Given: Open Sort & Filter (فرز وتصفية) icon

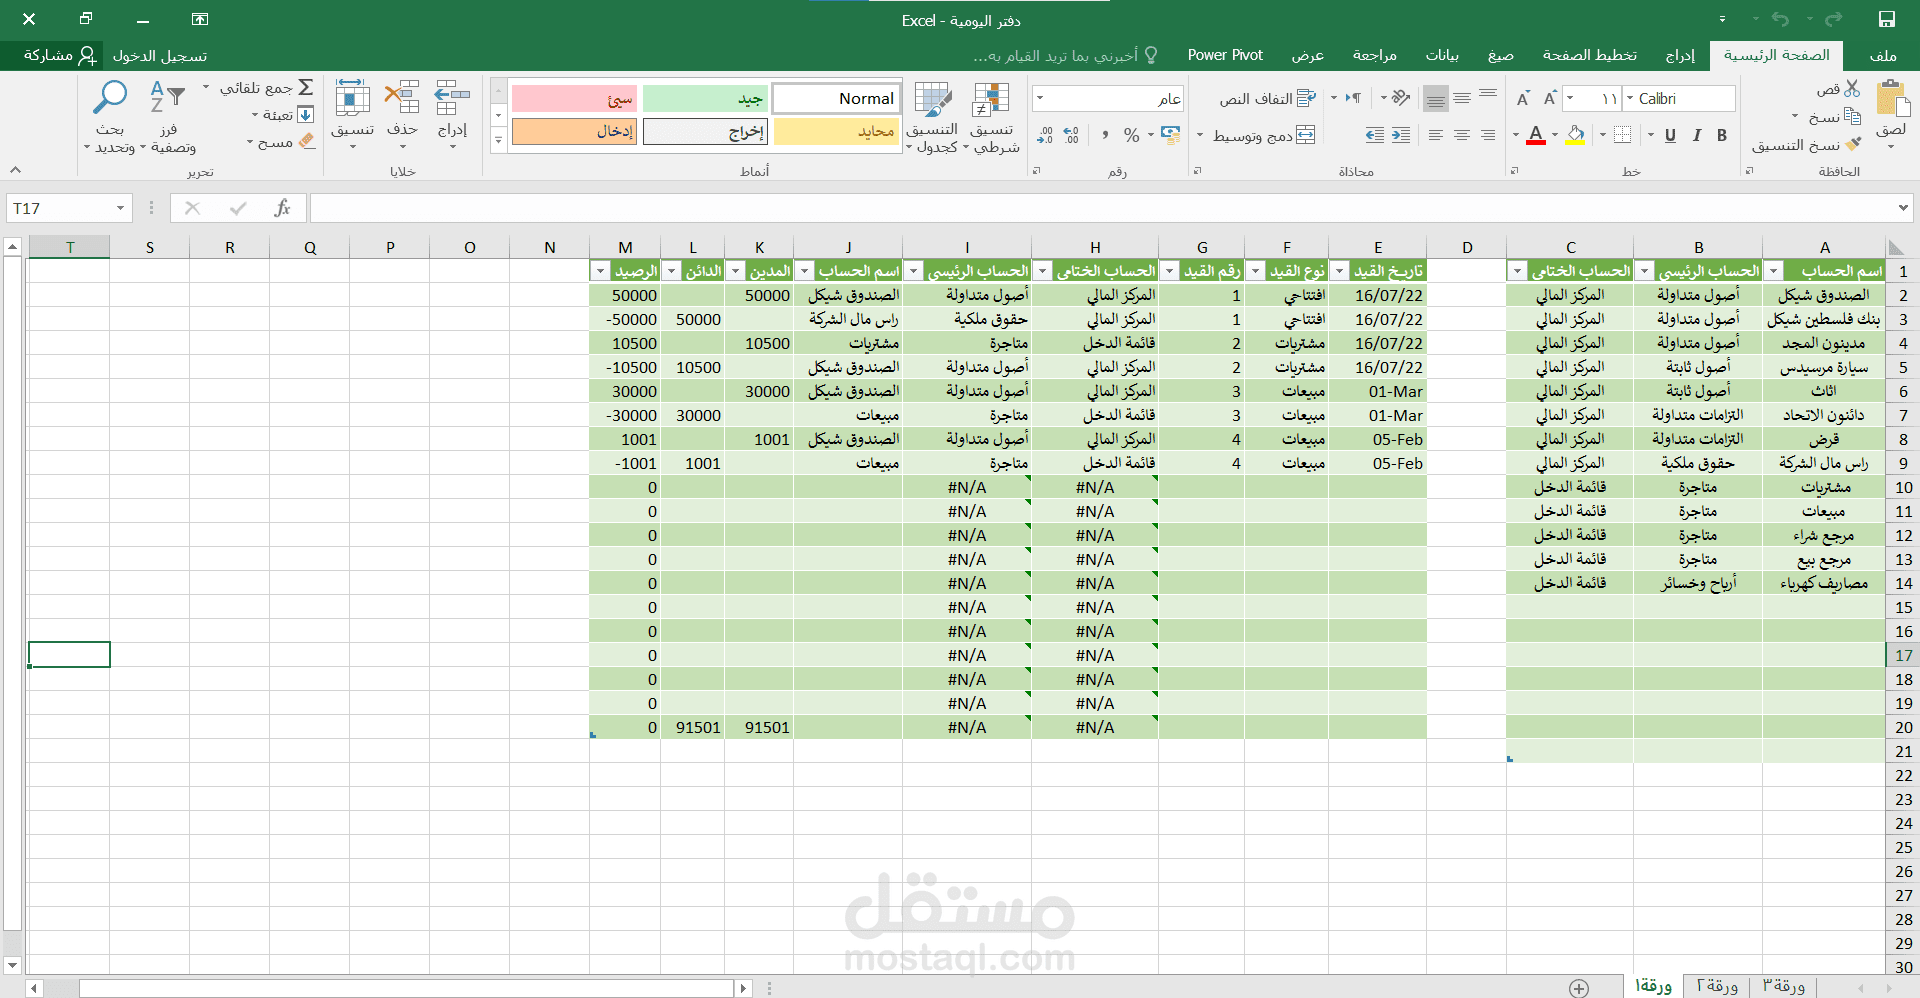Looking at the screenshot, I should tap(167, 98).
